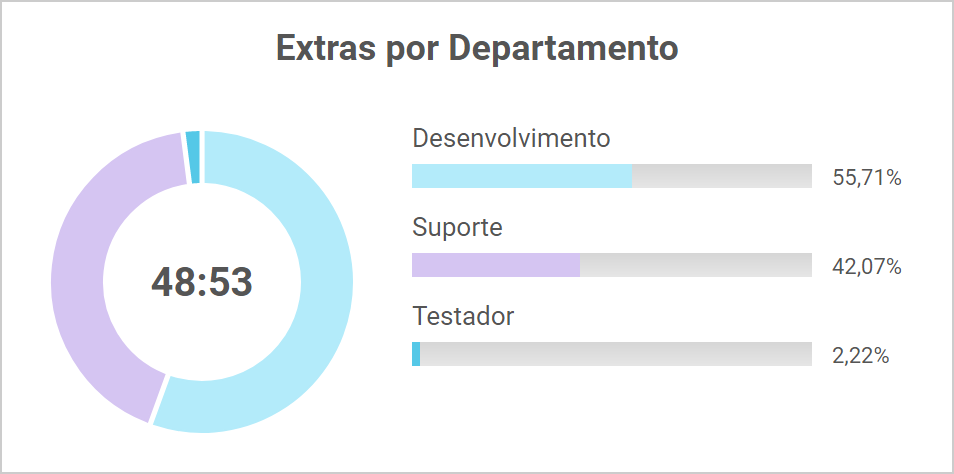The height and width of the screenshot is (474, 954).
Task: Click the small teal Testador donut slice
Action: click(193, 157)
